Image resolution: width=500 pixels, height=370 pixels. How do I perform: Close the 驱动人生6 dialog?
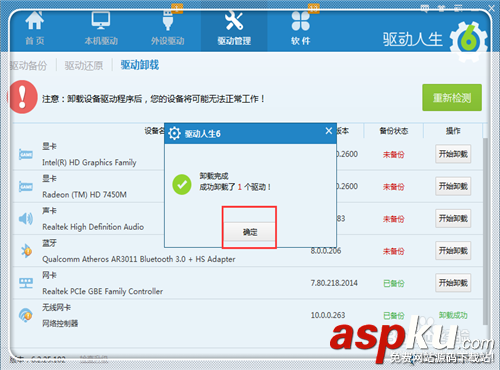(x=329, y=131)
